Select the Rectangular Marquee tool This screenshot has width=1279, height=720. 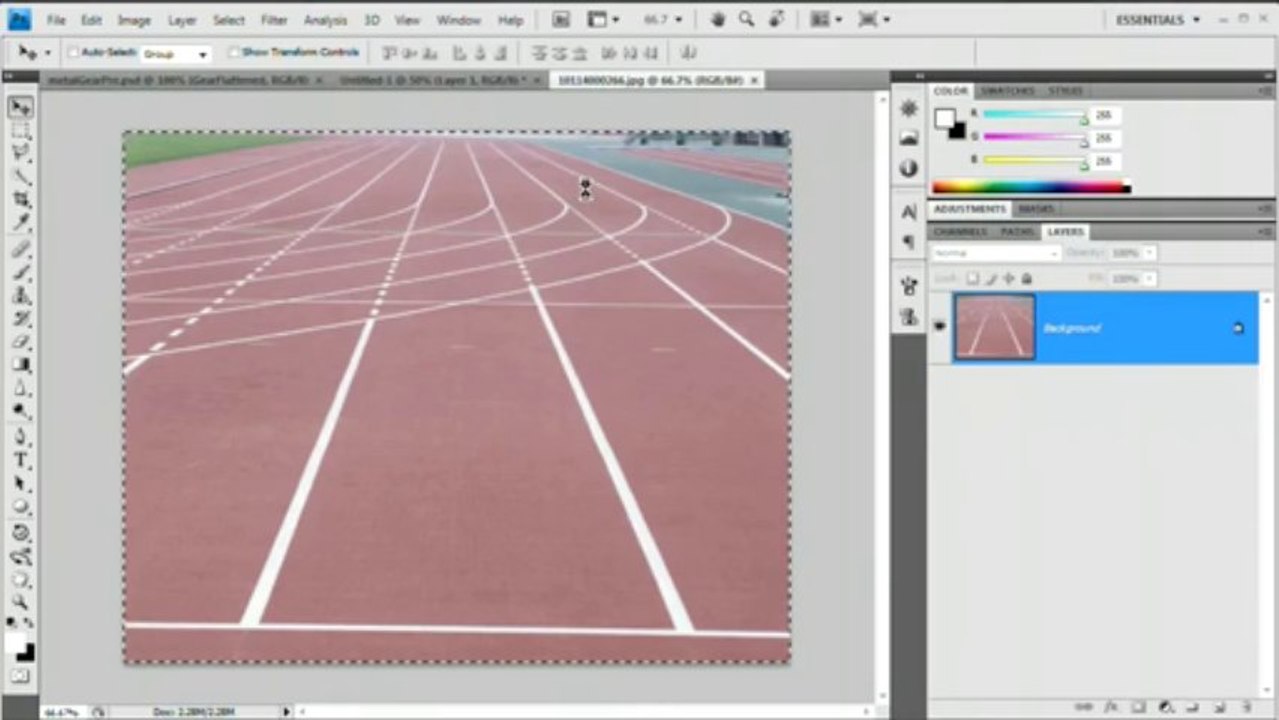point(20,131)
